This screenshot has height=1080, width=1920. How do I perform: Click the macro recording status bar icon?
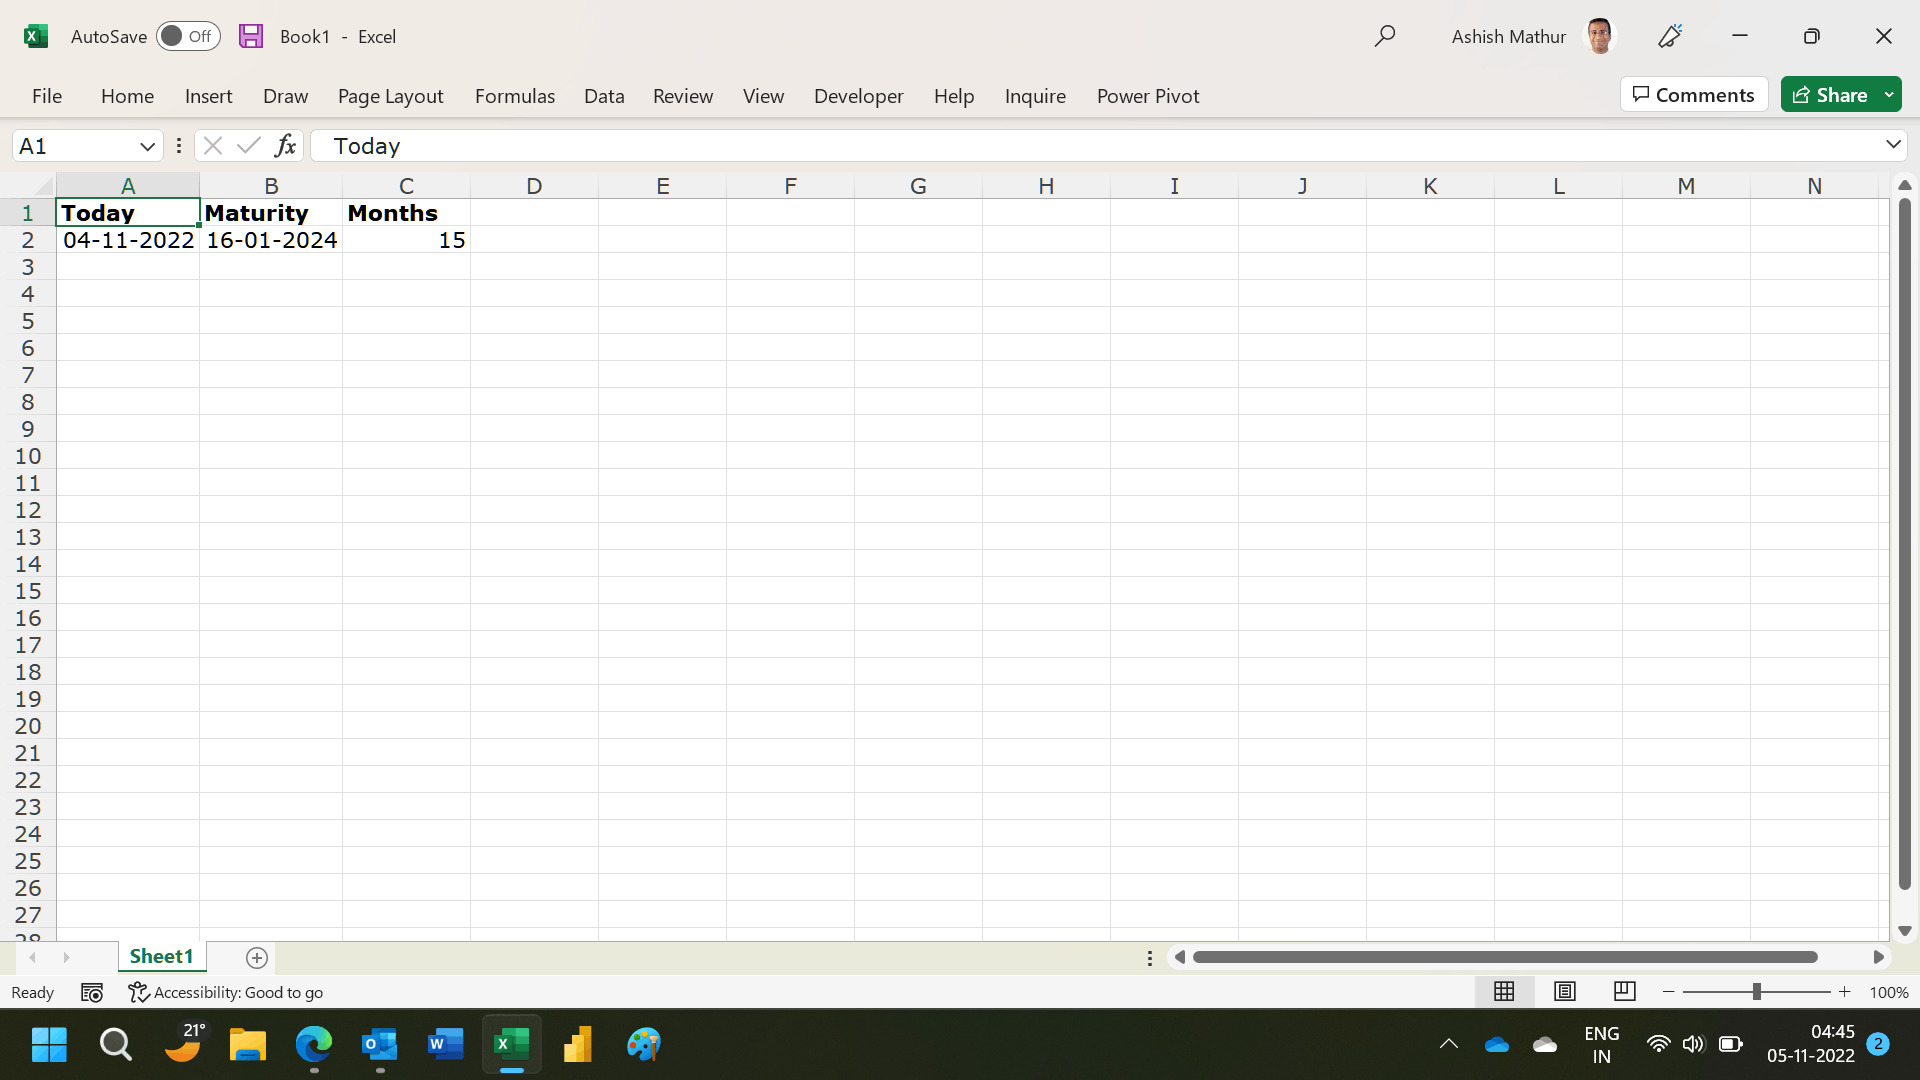(92, 993)
